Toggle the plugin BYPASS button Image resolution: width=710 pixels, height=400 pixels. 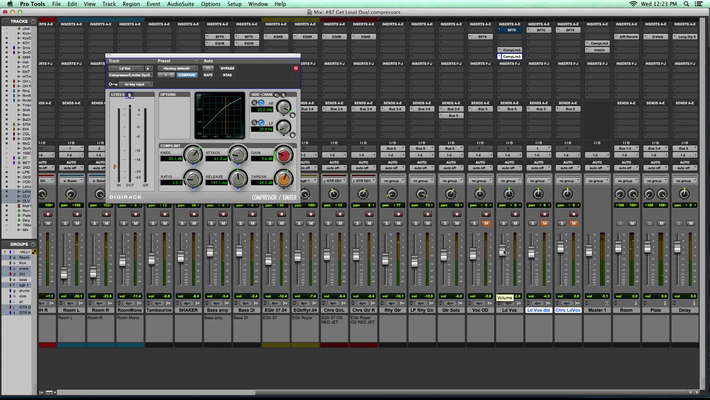[x=227, y=68]
